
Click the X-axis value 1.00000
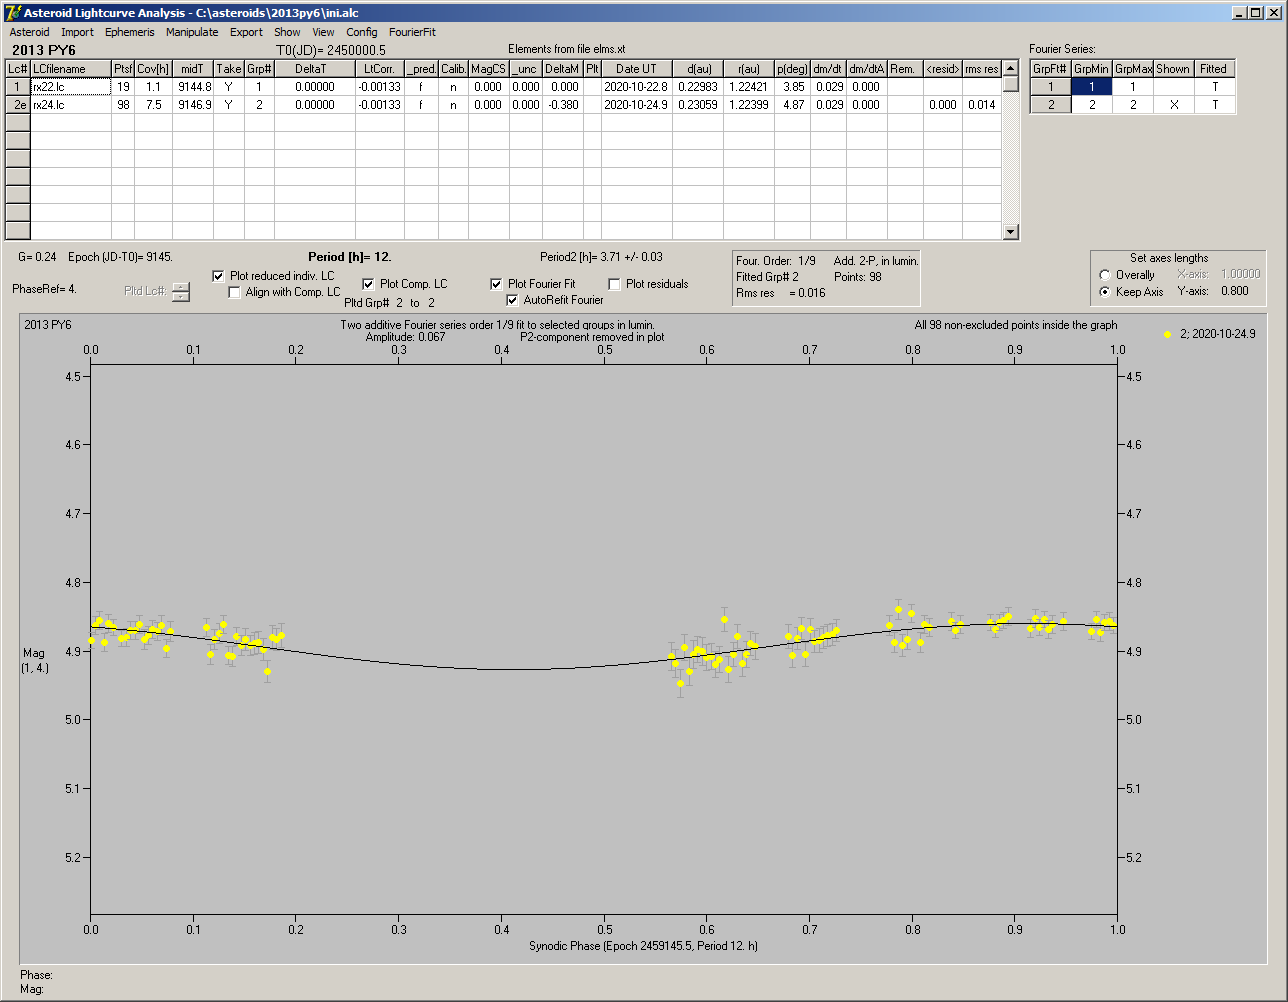[1240, 274]
